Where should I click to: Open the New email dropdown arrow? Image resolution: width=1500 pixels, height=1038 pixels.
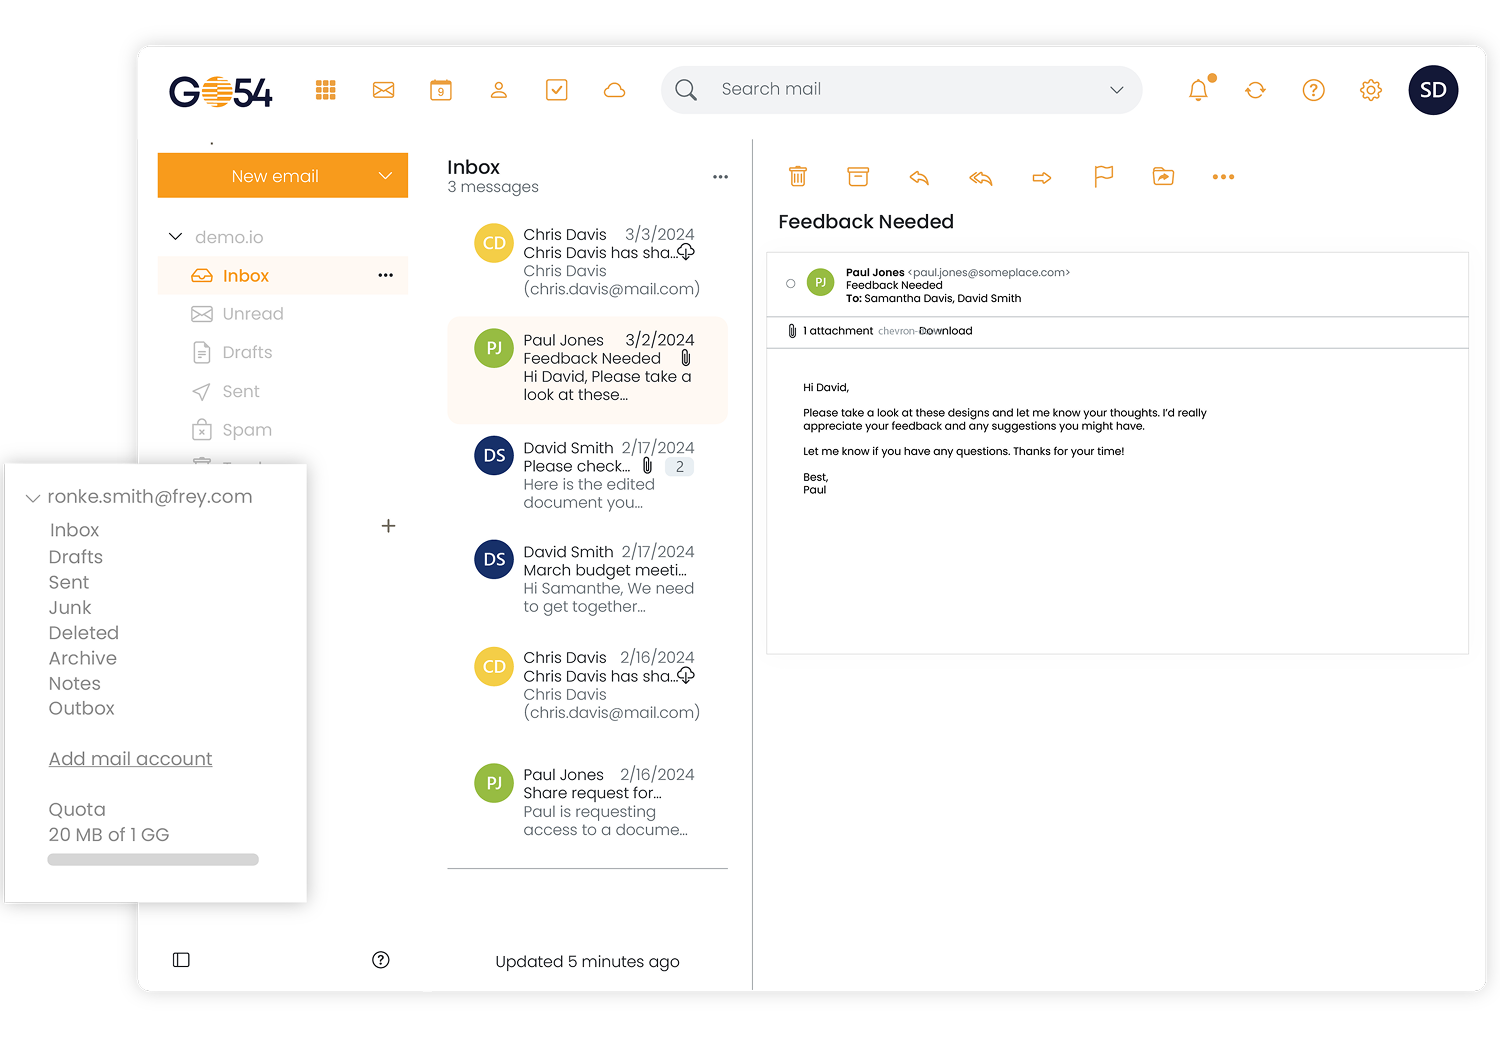point(385,176)
